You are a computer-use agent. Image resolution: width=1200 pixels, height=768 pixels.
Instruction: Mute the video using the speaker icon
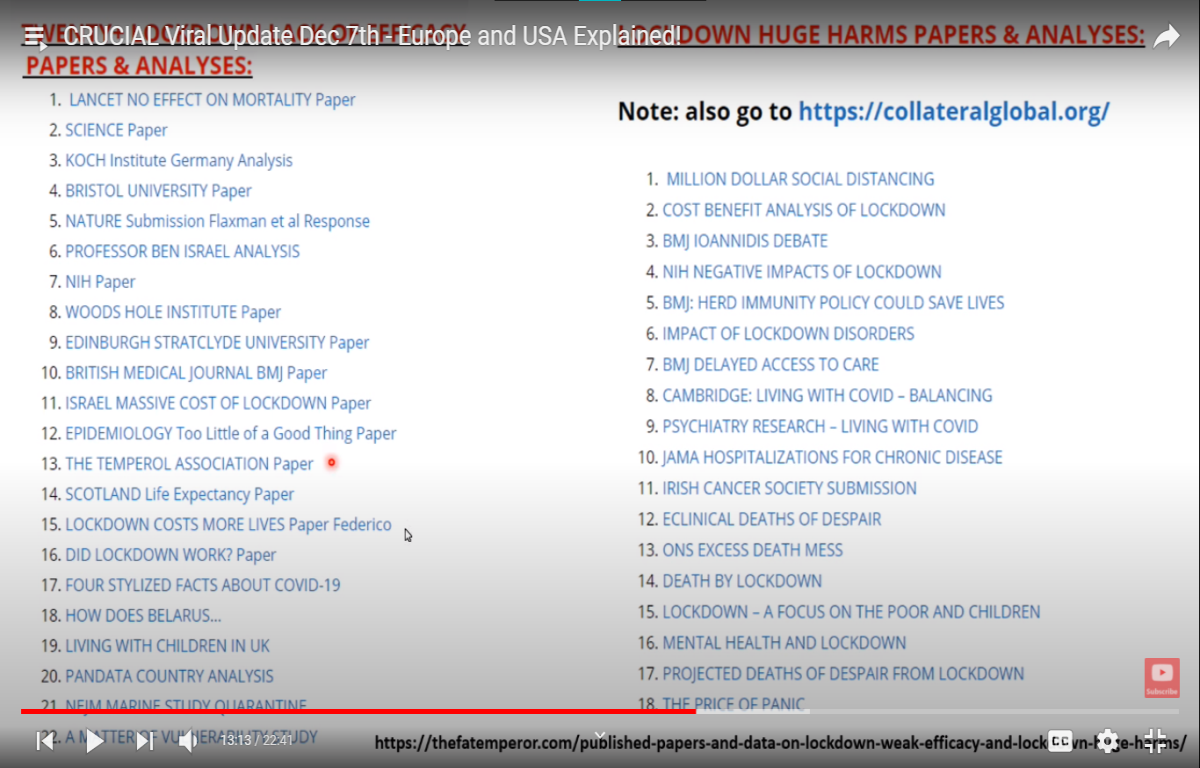point(187,741)
